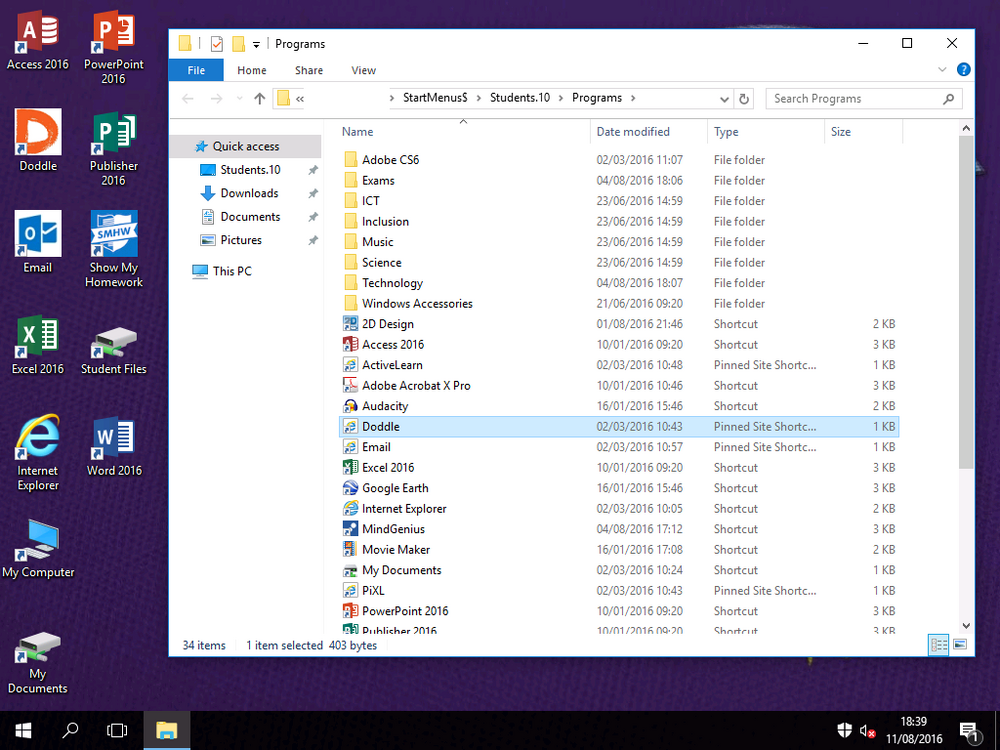Show hidden path double chevron
1000x750 pixels.
(300, 98)
